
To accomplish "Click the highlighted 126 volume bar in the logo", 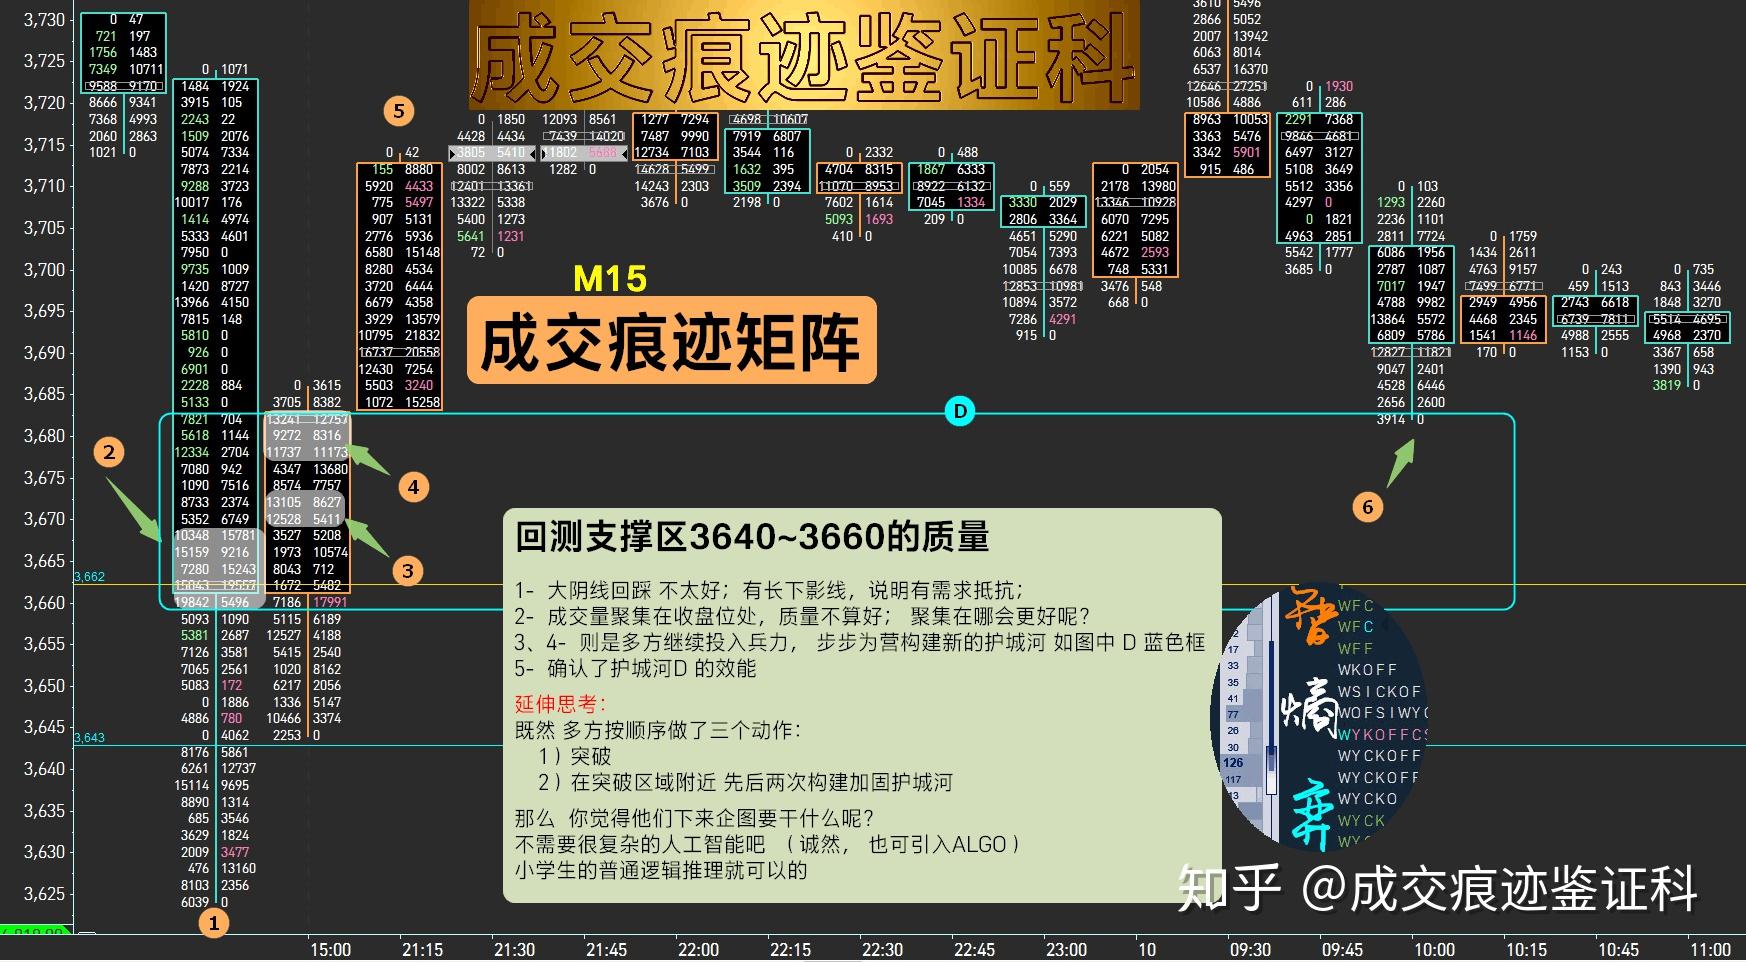I will pos(1235,763).
